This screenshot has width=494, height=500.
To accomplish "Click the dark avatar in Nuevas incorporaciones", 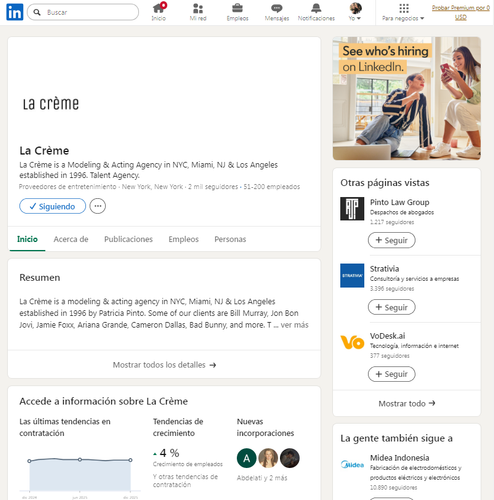I will tap(290, 458).
